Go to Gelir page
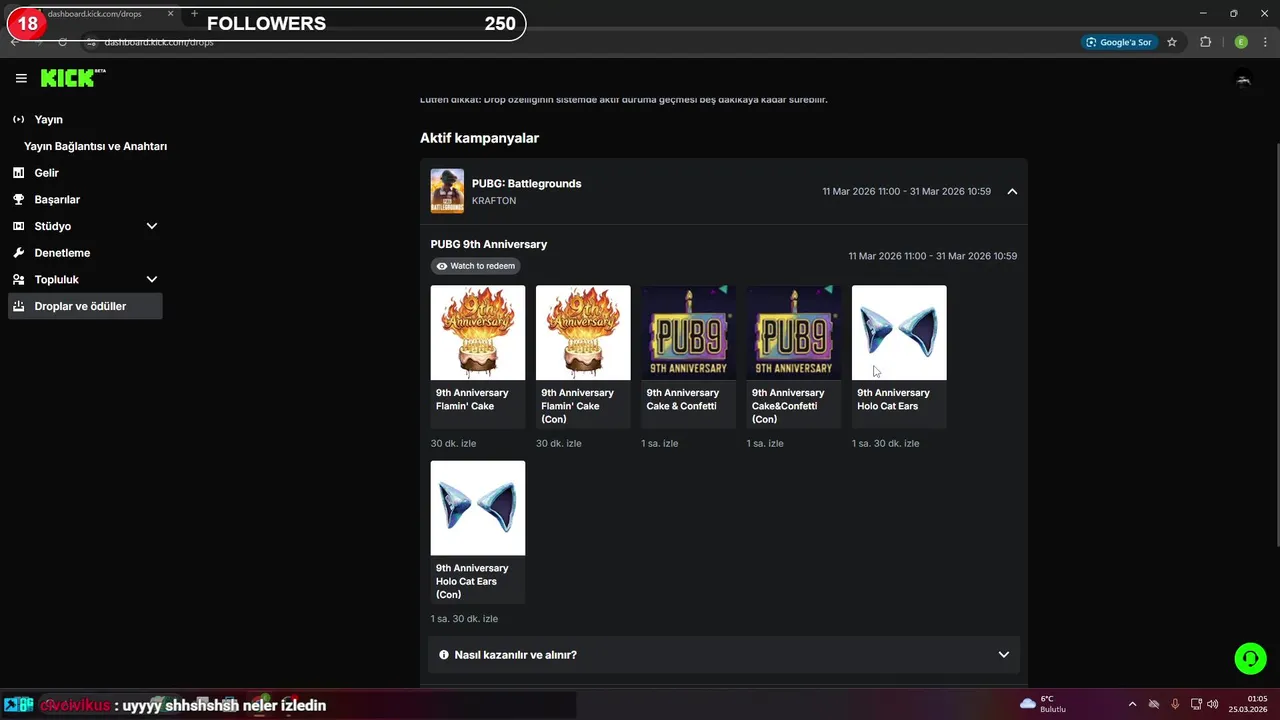Viewport: 1280px width, 720px height. click(x=84, y=173)
